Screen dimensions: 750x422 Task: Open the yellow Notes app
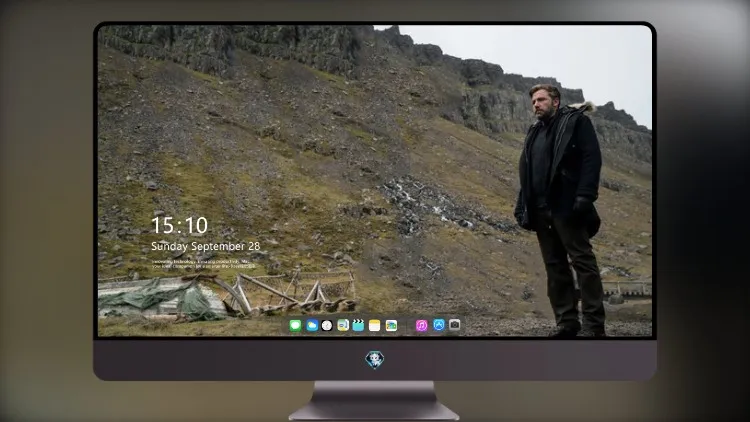point(375,326)
